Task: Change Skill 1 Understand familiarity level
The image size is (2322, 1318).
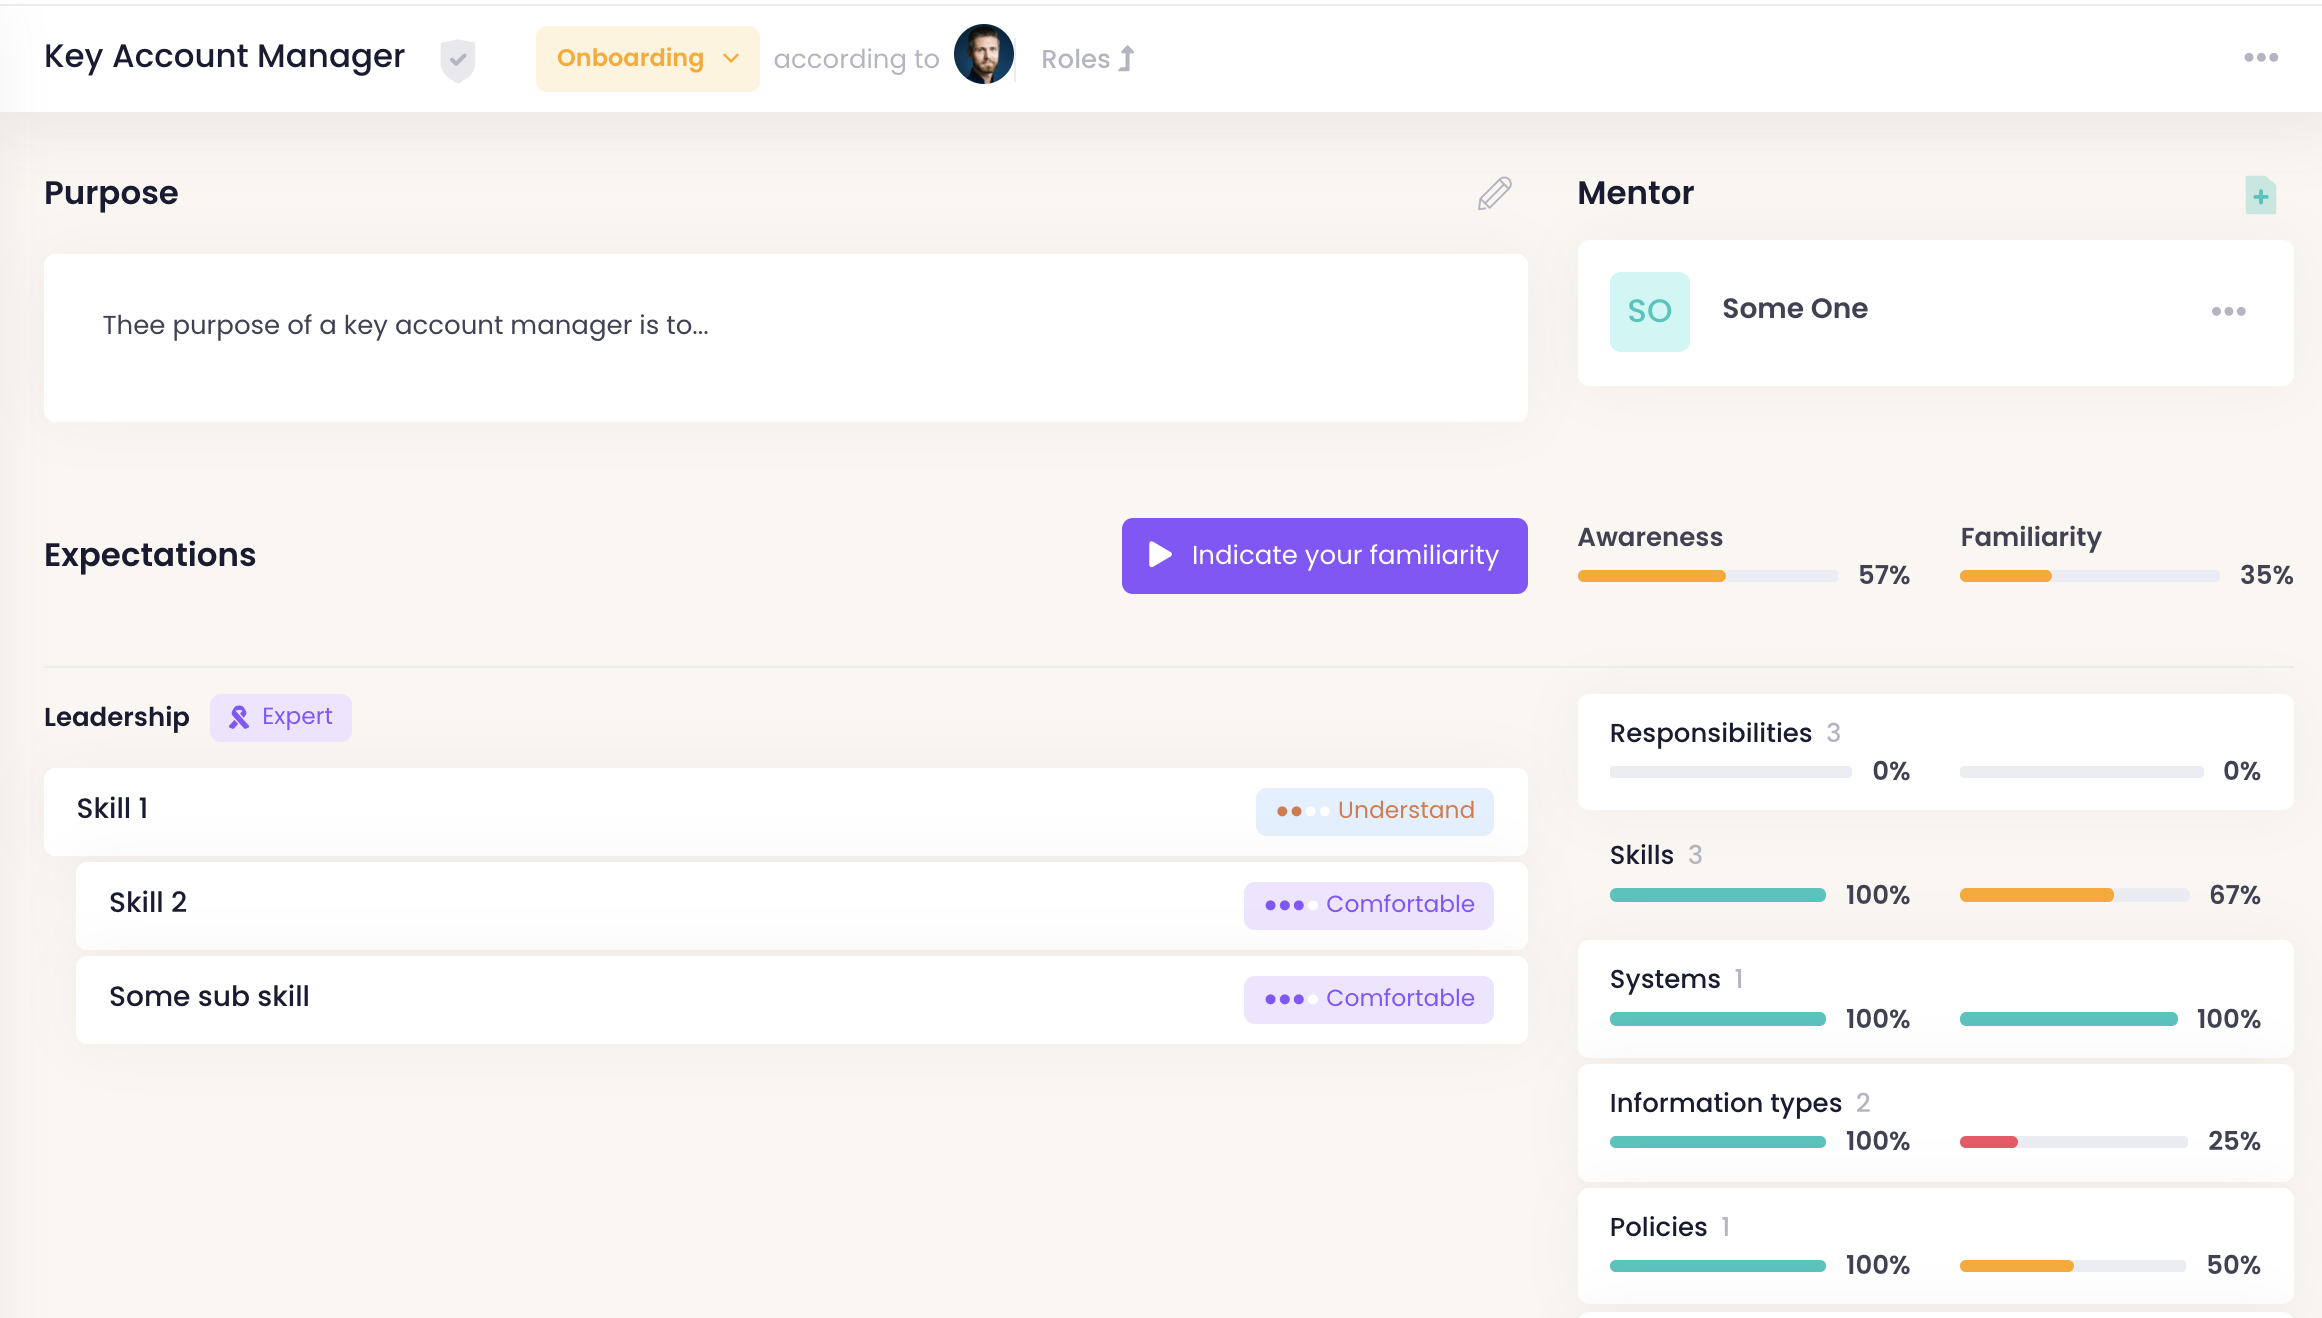Action: pos(1374,811)
